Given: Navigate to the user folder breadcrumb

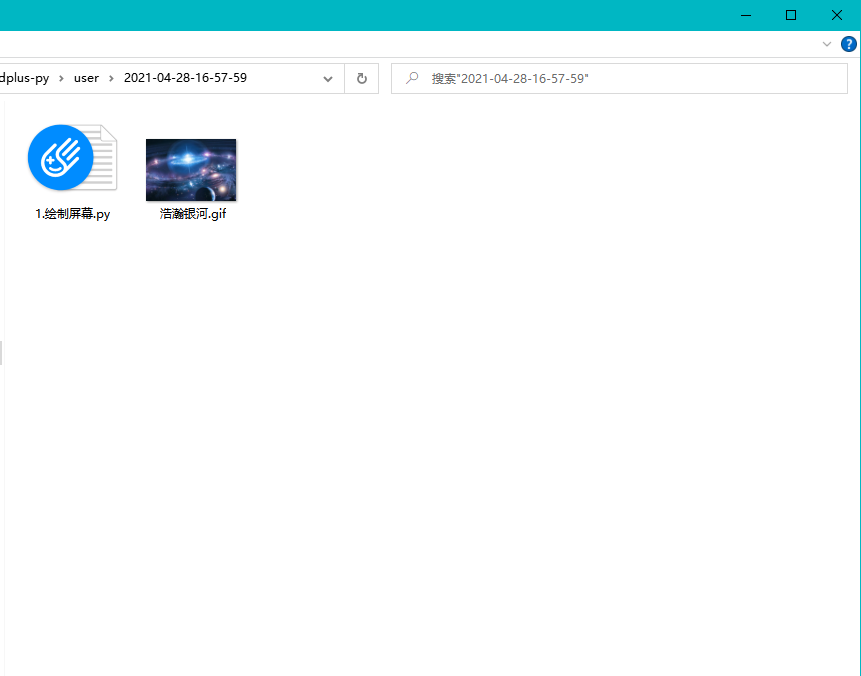Looking at the screenshot, I should point(86,78).
